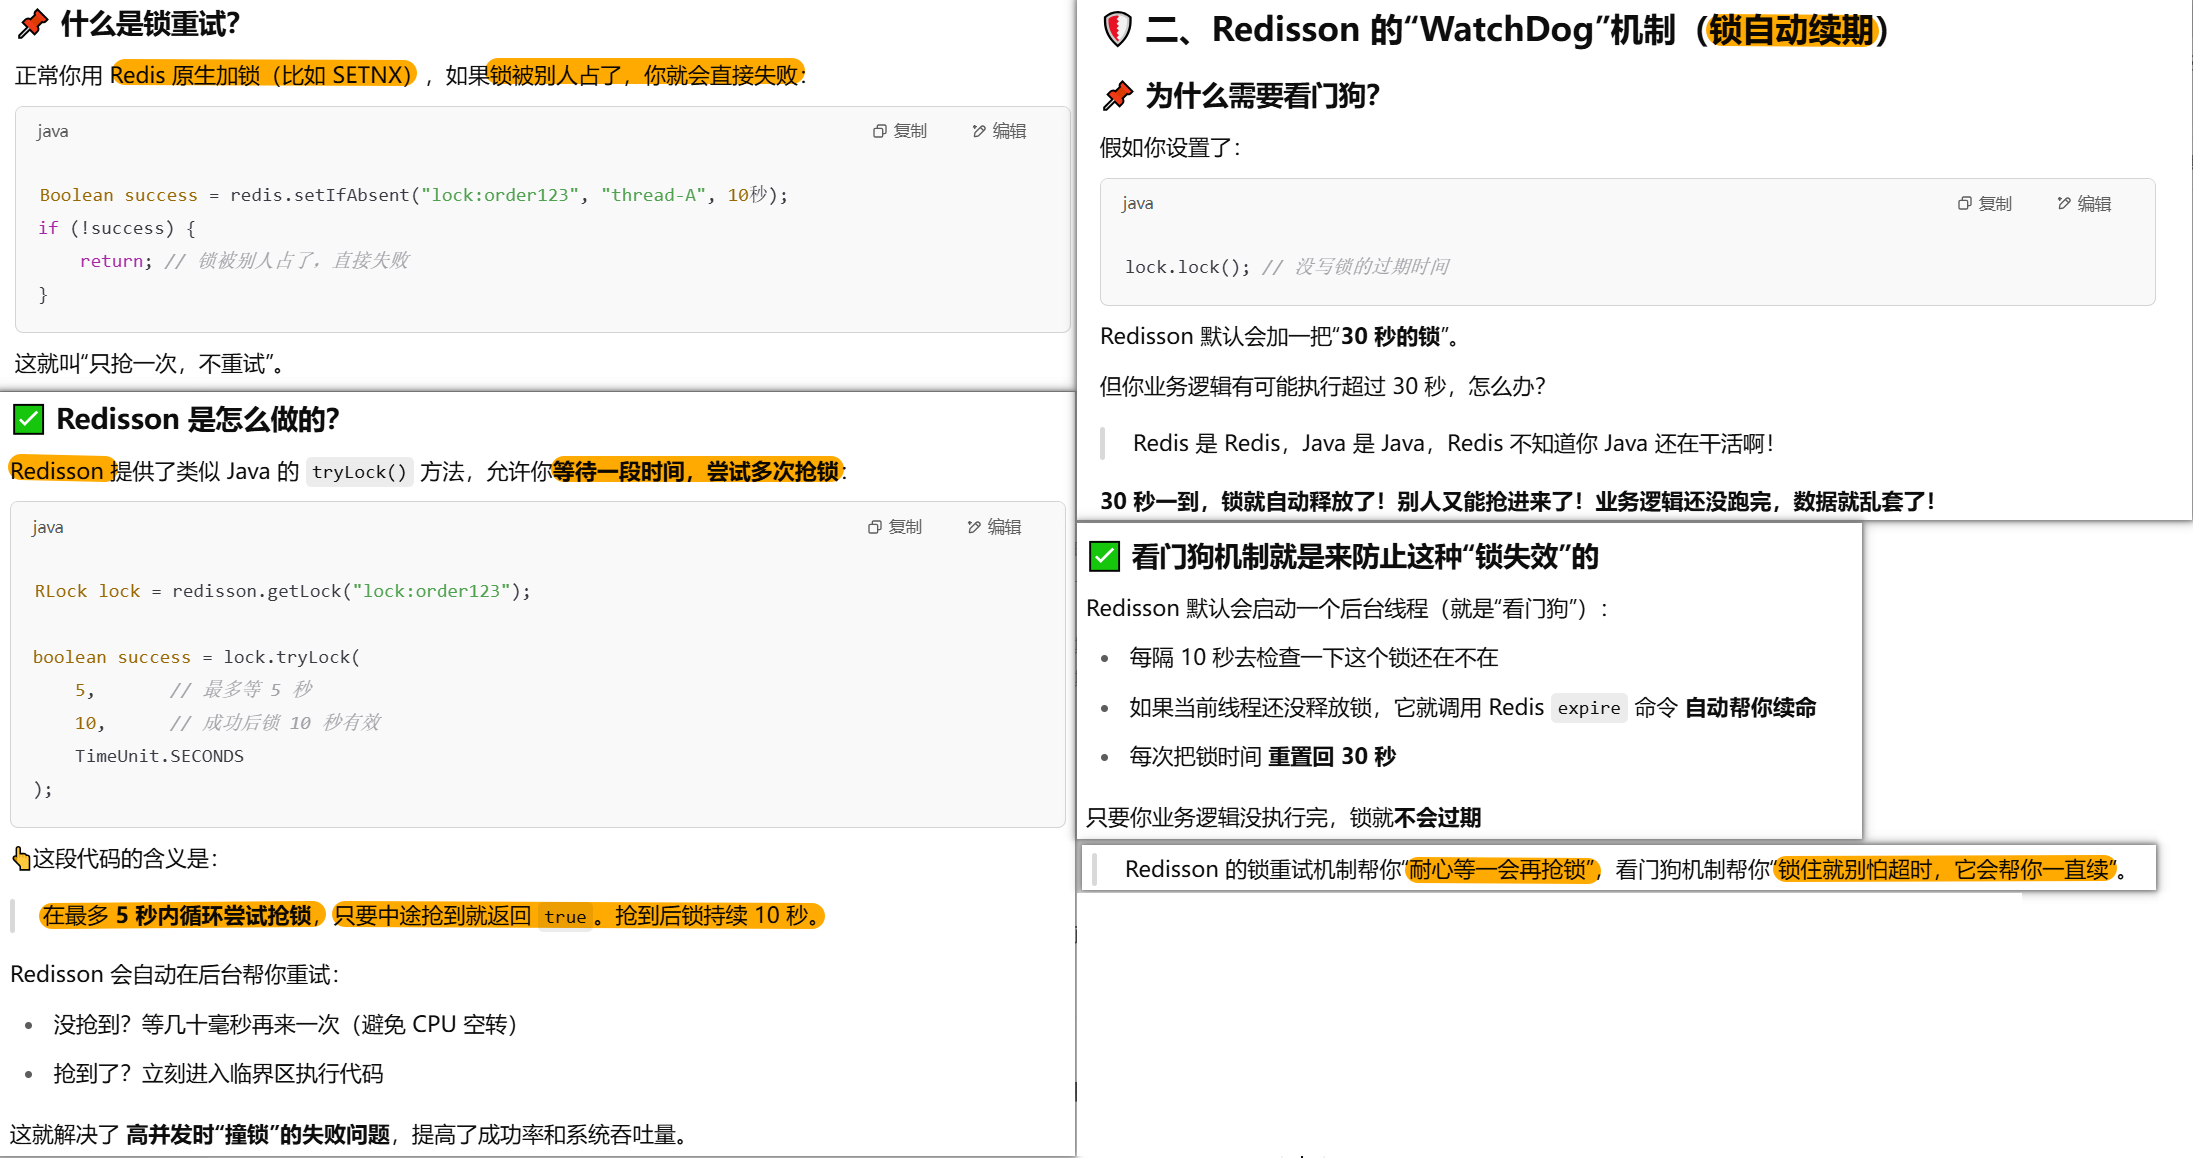Image resolution: width=2193 pixels, height=1158 pixels.
Task: Click the java label above RLock code
Action: click(x=48, y=527)
